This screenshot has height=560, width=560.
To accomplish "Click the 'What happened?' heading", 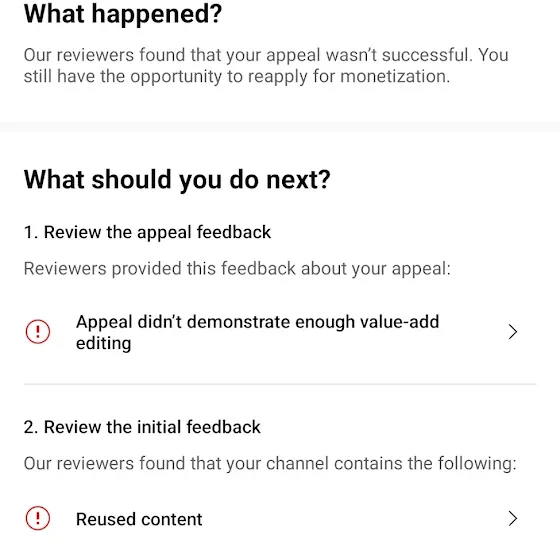I will 123,14.
